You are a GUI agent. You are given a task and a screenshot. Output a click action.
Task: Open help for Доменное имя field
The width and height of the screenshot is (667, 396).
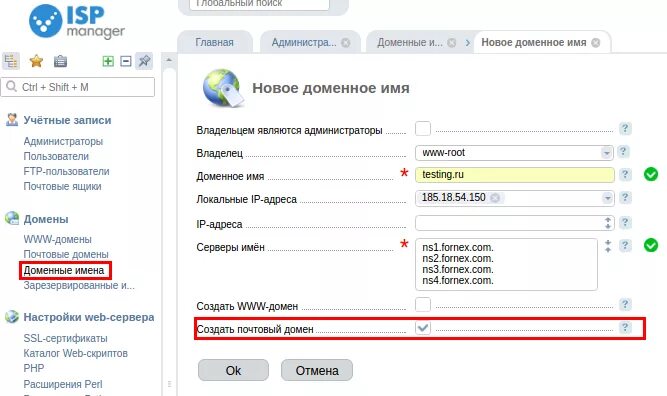(x=625, y=174)
